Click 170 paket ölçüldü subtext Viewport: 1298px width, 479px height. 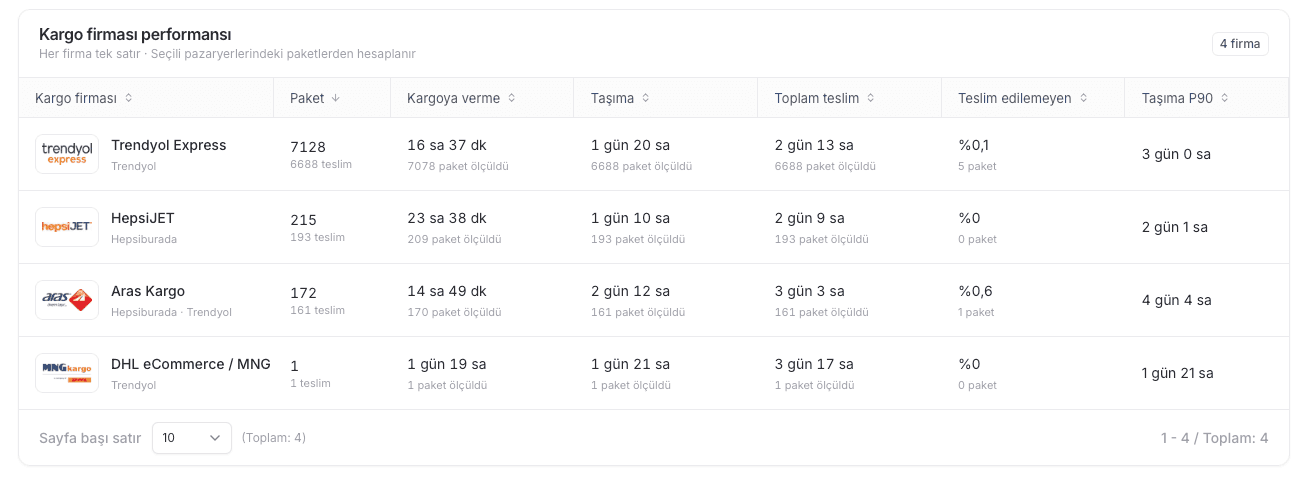click(455, 312)
